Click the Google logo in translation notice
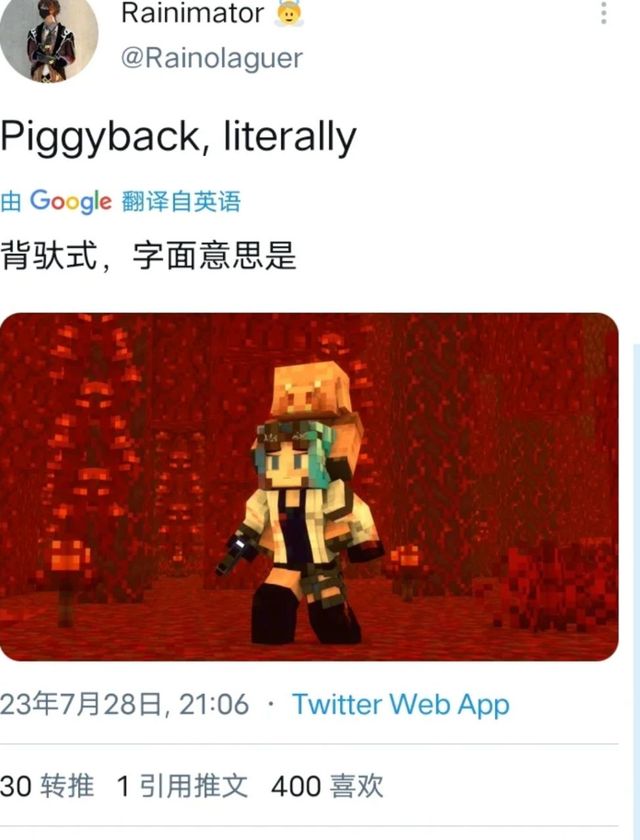 [71, 202]
